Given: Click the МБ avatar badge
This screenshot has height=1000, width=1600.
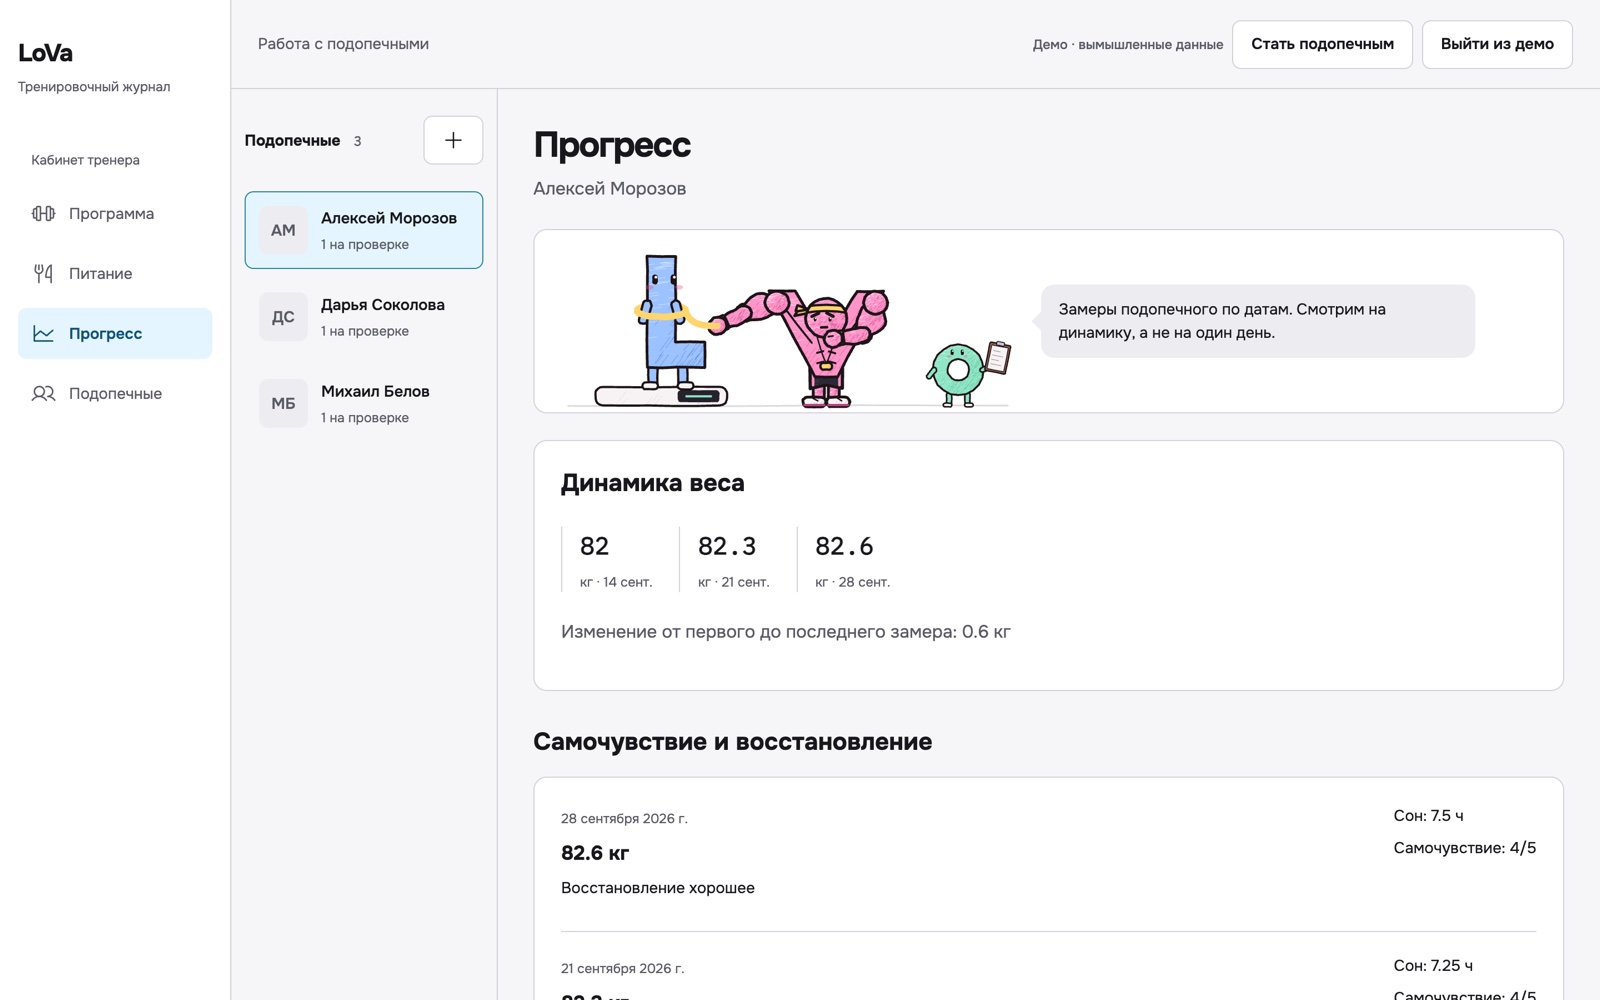Looking at the screenshot, I should tap(283, 403).
